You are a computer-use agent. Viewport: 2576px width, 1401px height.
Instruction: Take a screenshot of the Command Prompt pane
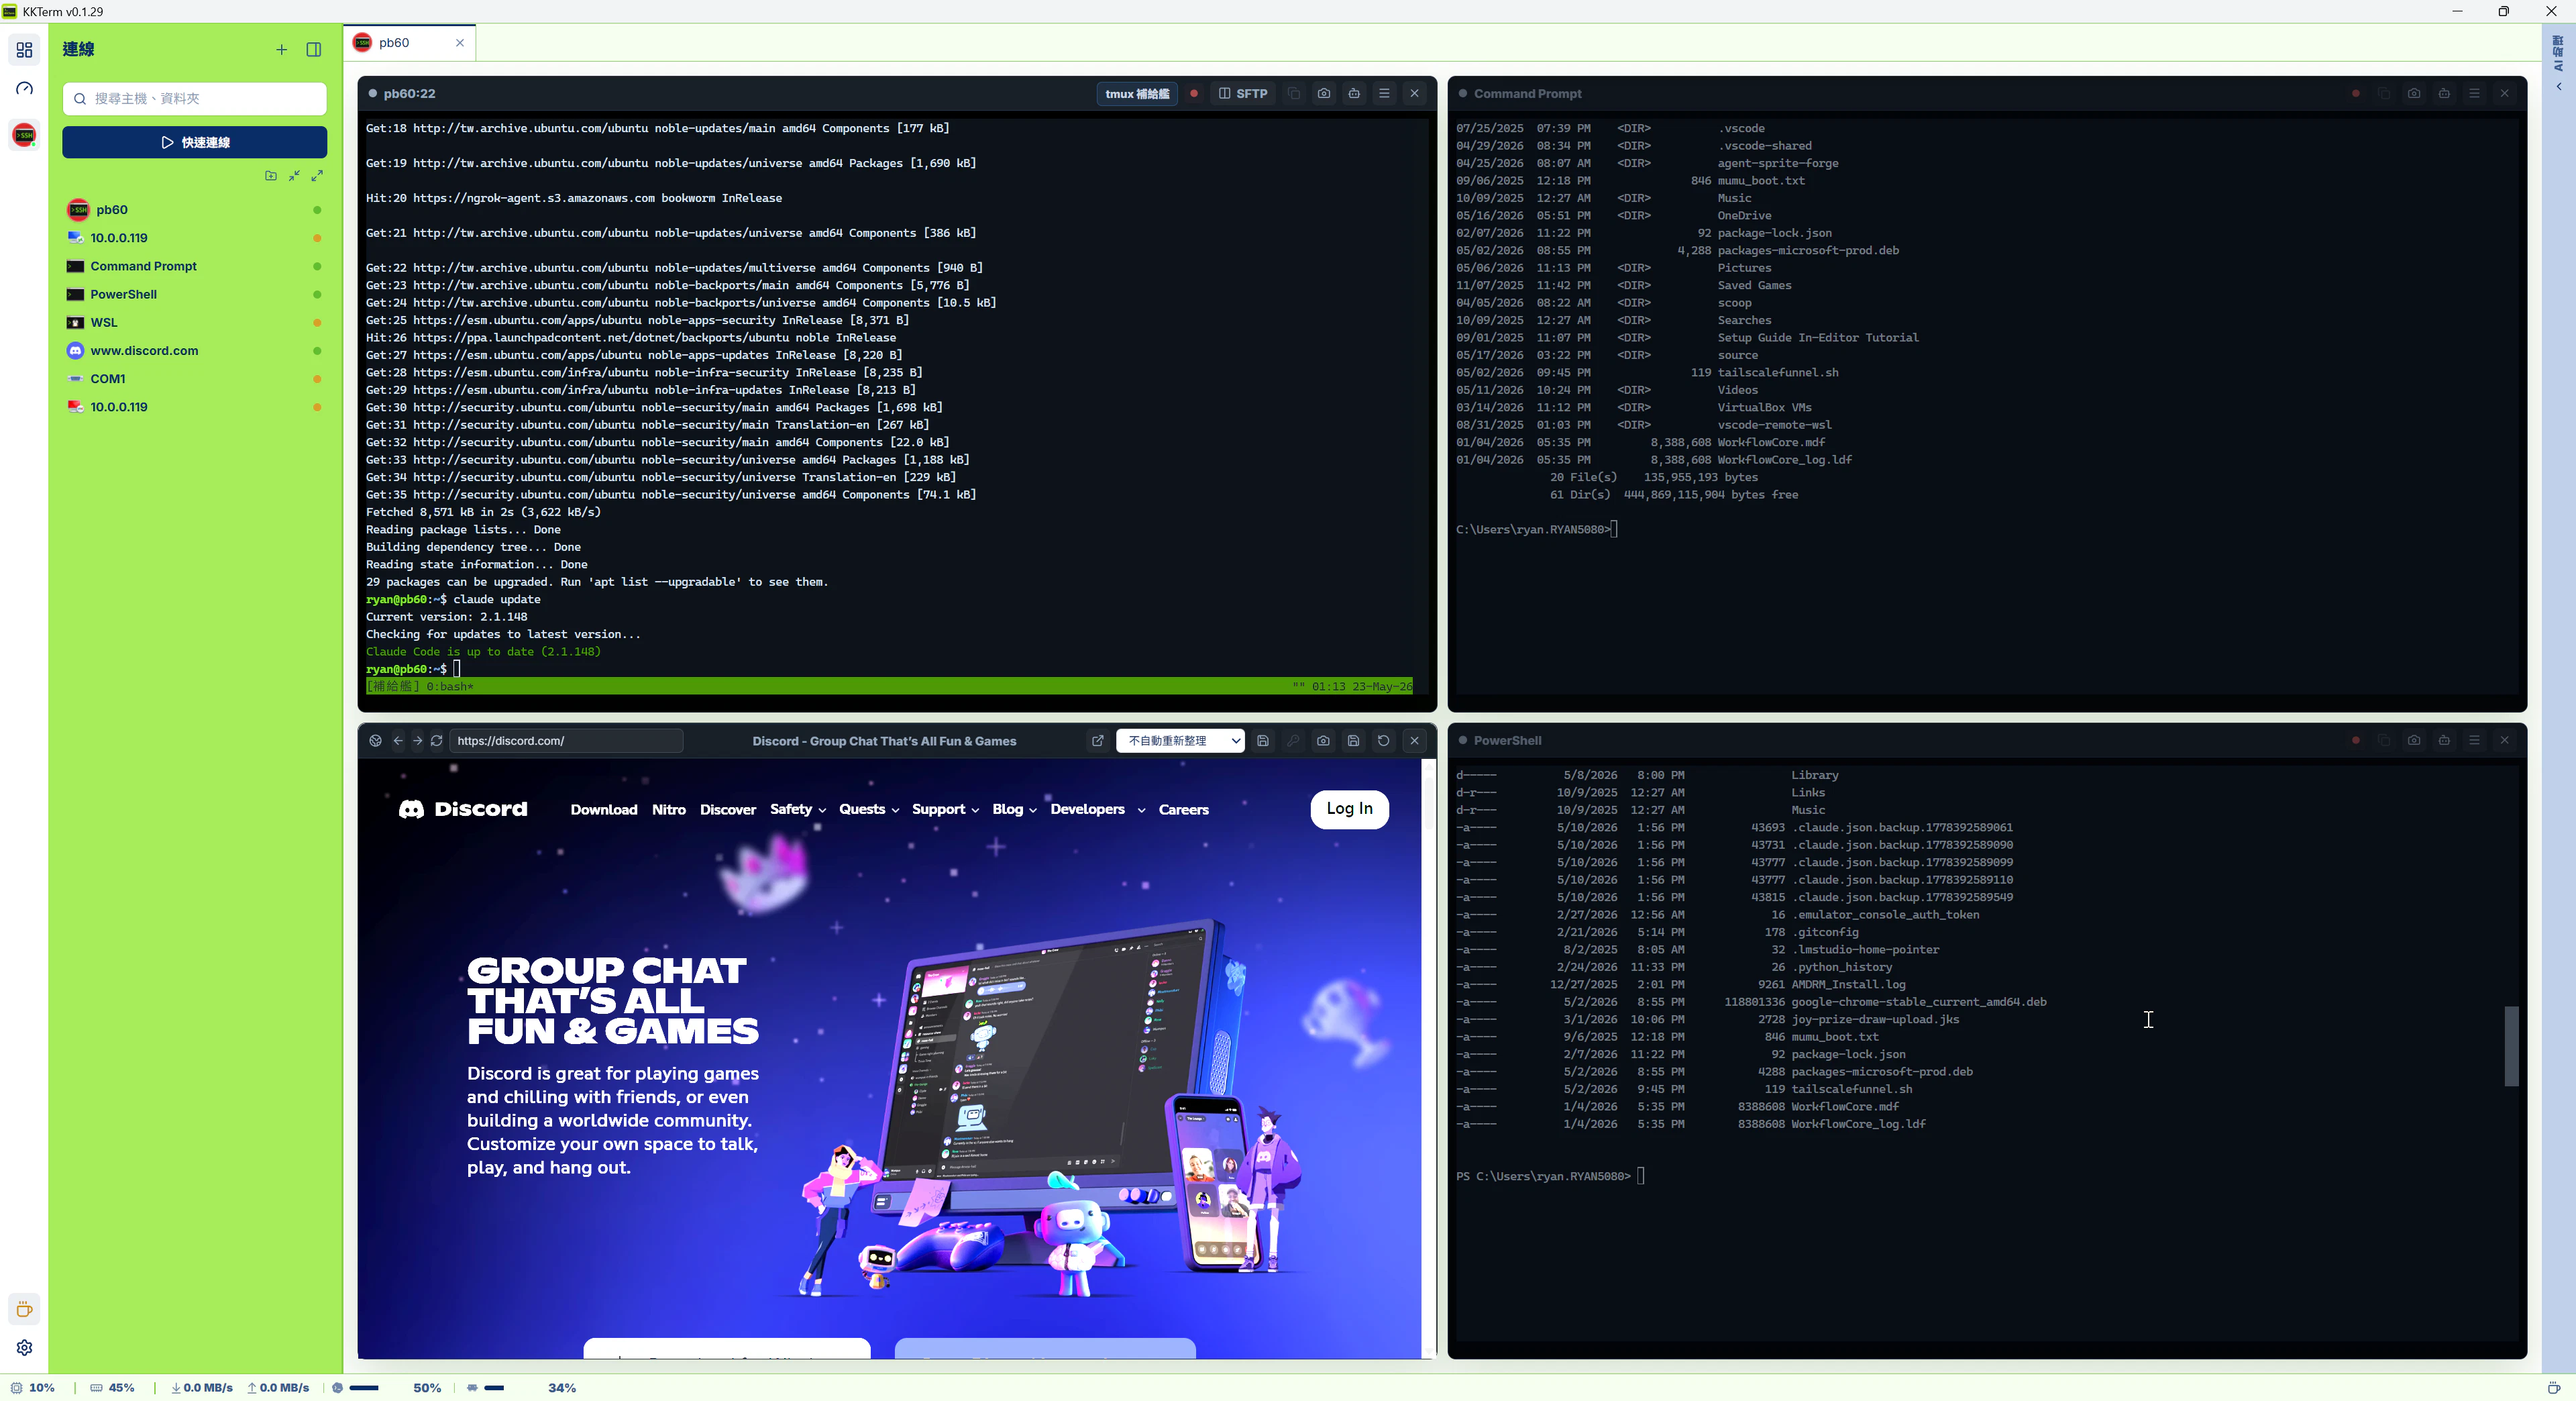2414,93
